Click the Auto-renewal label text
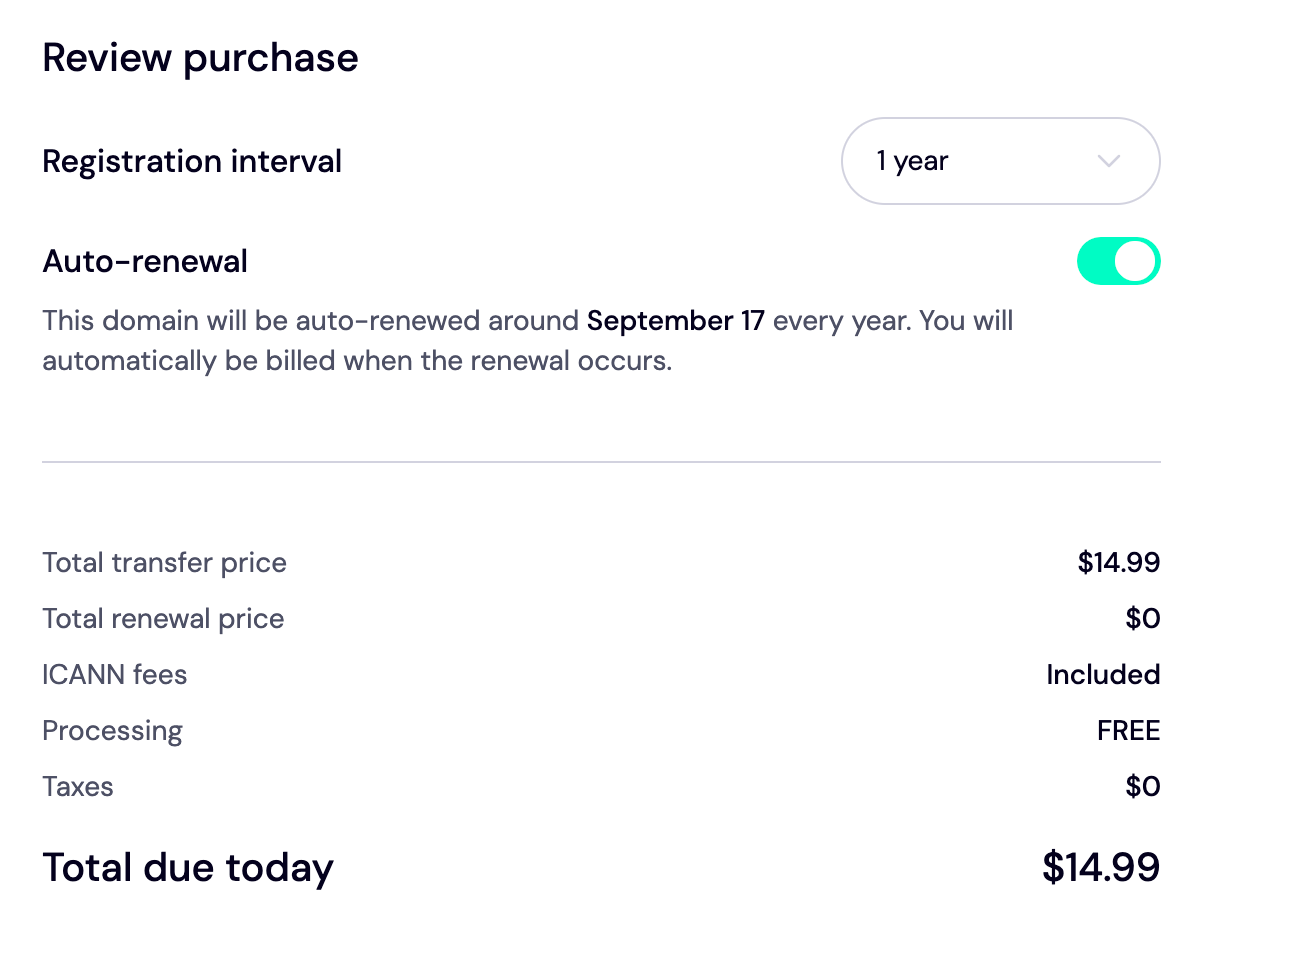 (x=145, y=261)
